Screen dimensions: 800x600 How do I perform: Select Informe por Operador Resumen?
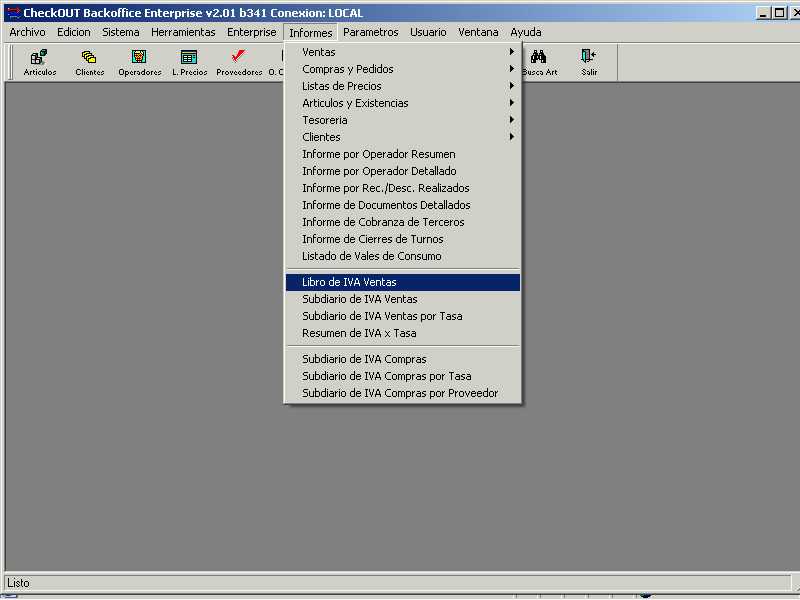403,154
